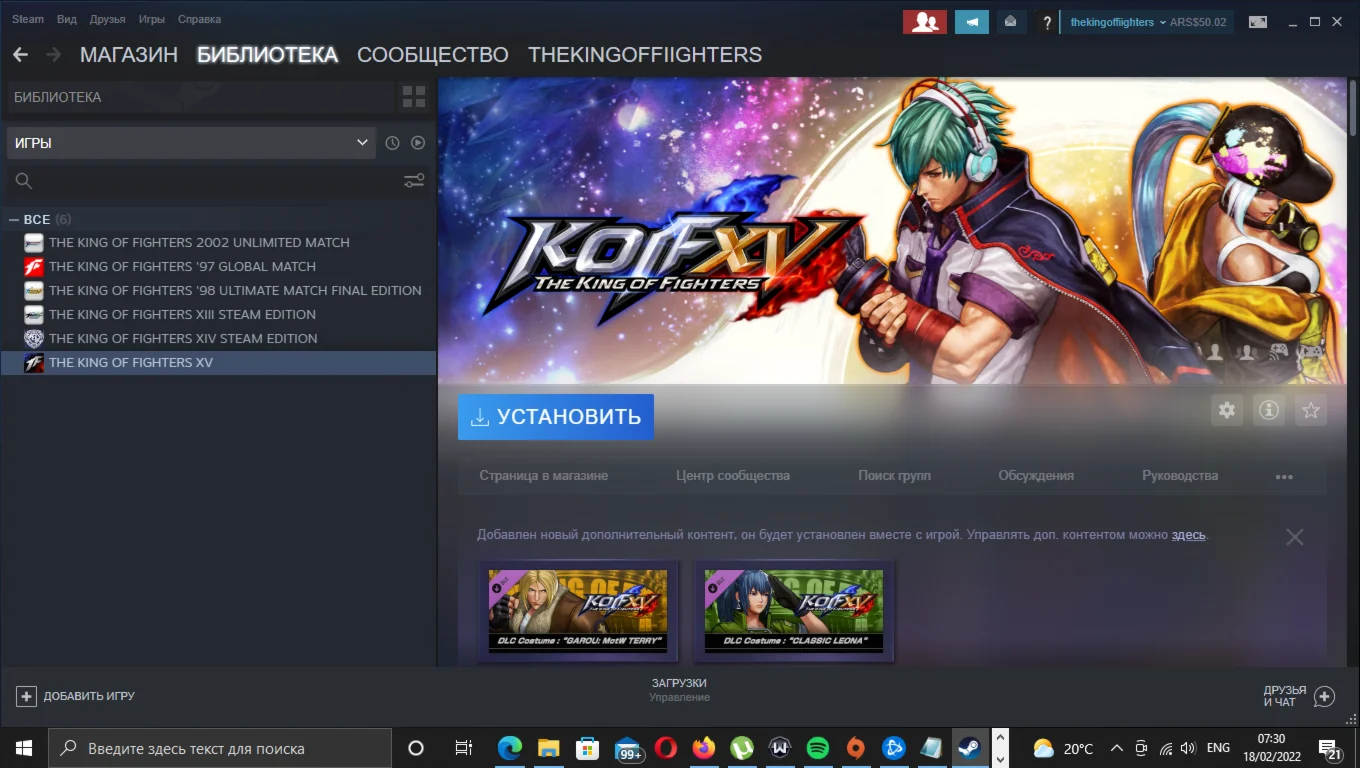The width and height of the screenshot is (1360, 768).
Task: Open the GAROU: MotW TERRY DLC thumbnail
Action: [x=578, y=610]
